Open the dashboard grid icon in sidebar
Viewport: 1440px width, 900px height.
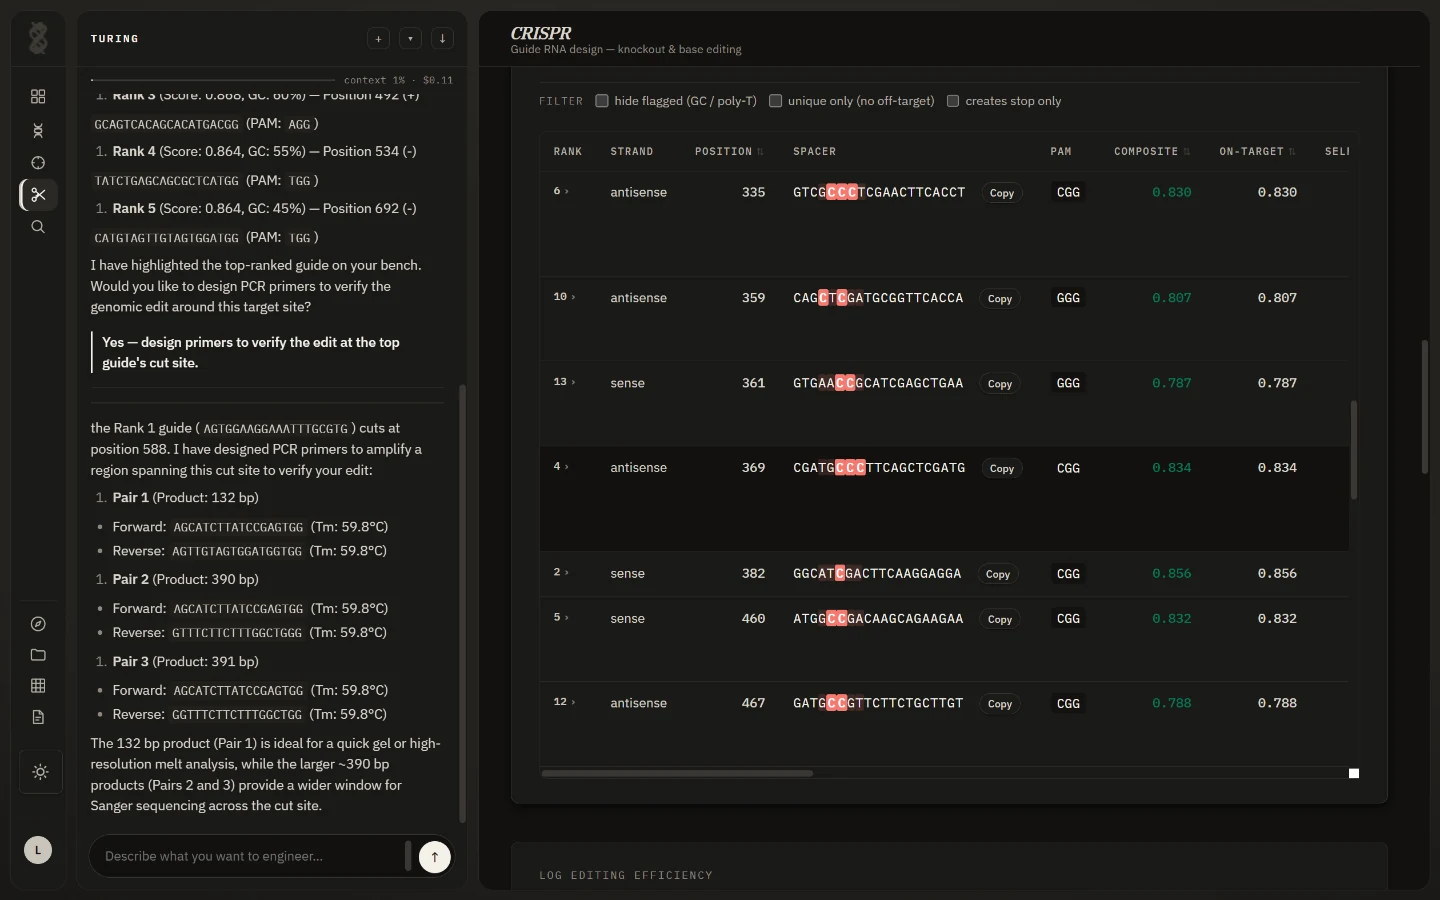[x=38, y=96]
